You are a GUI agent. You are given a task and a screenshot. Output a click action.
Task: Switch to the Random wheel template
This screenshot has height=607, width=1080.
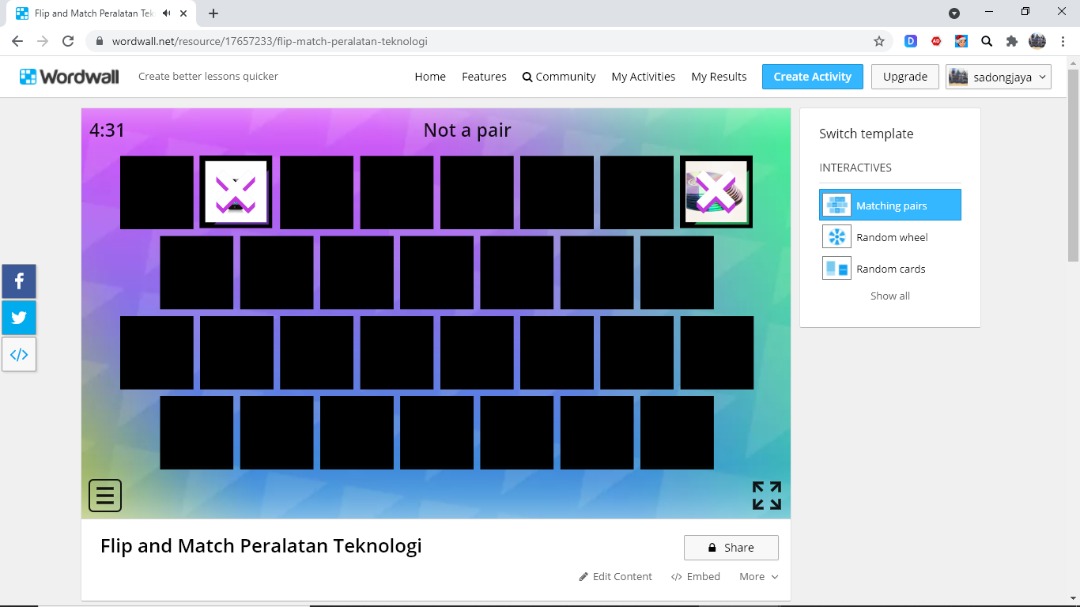(890, 237)
